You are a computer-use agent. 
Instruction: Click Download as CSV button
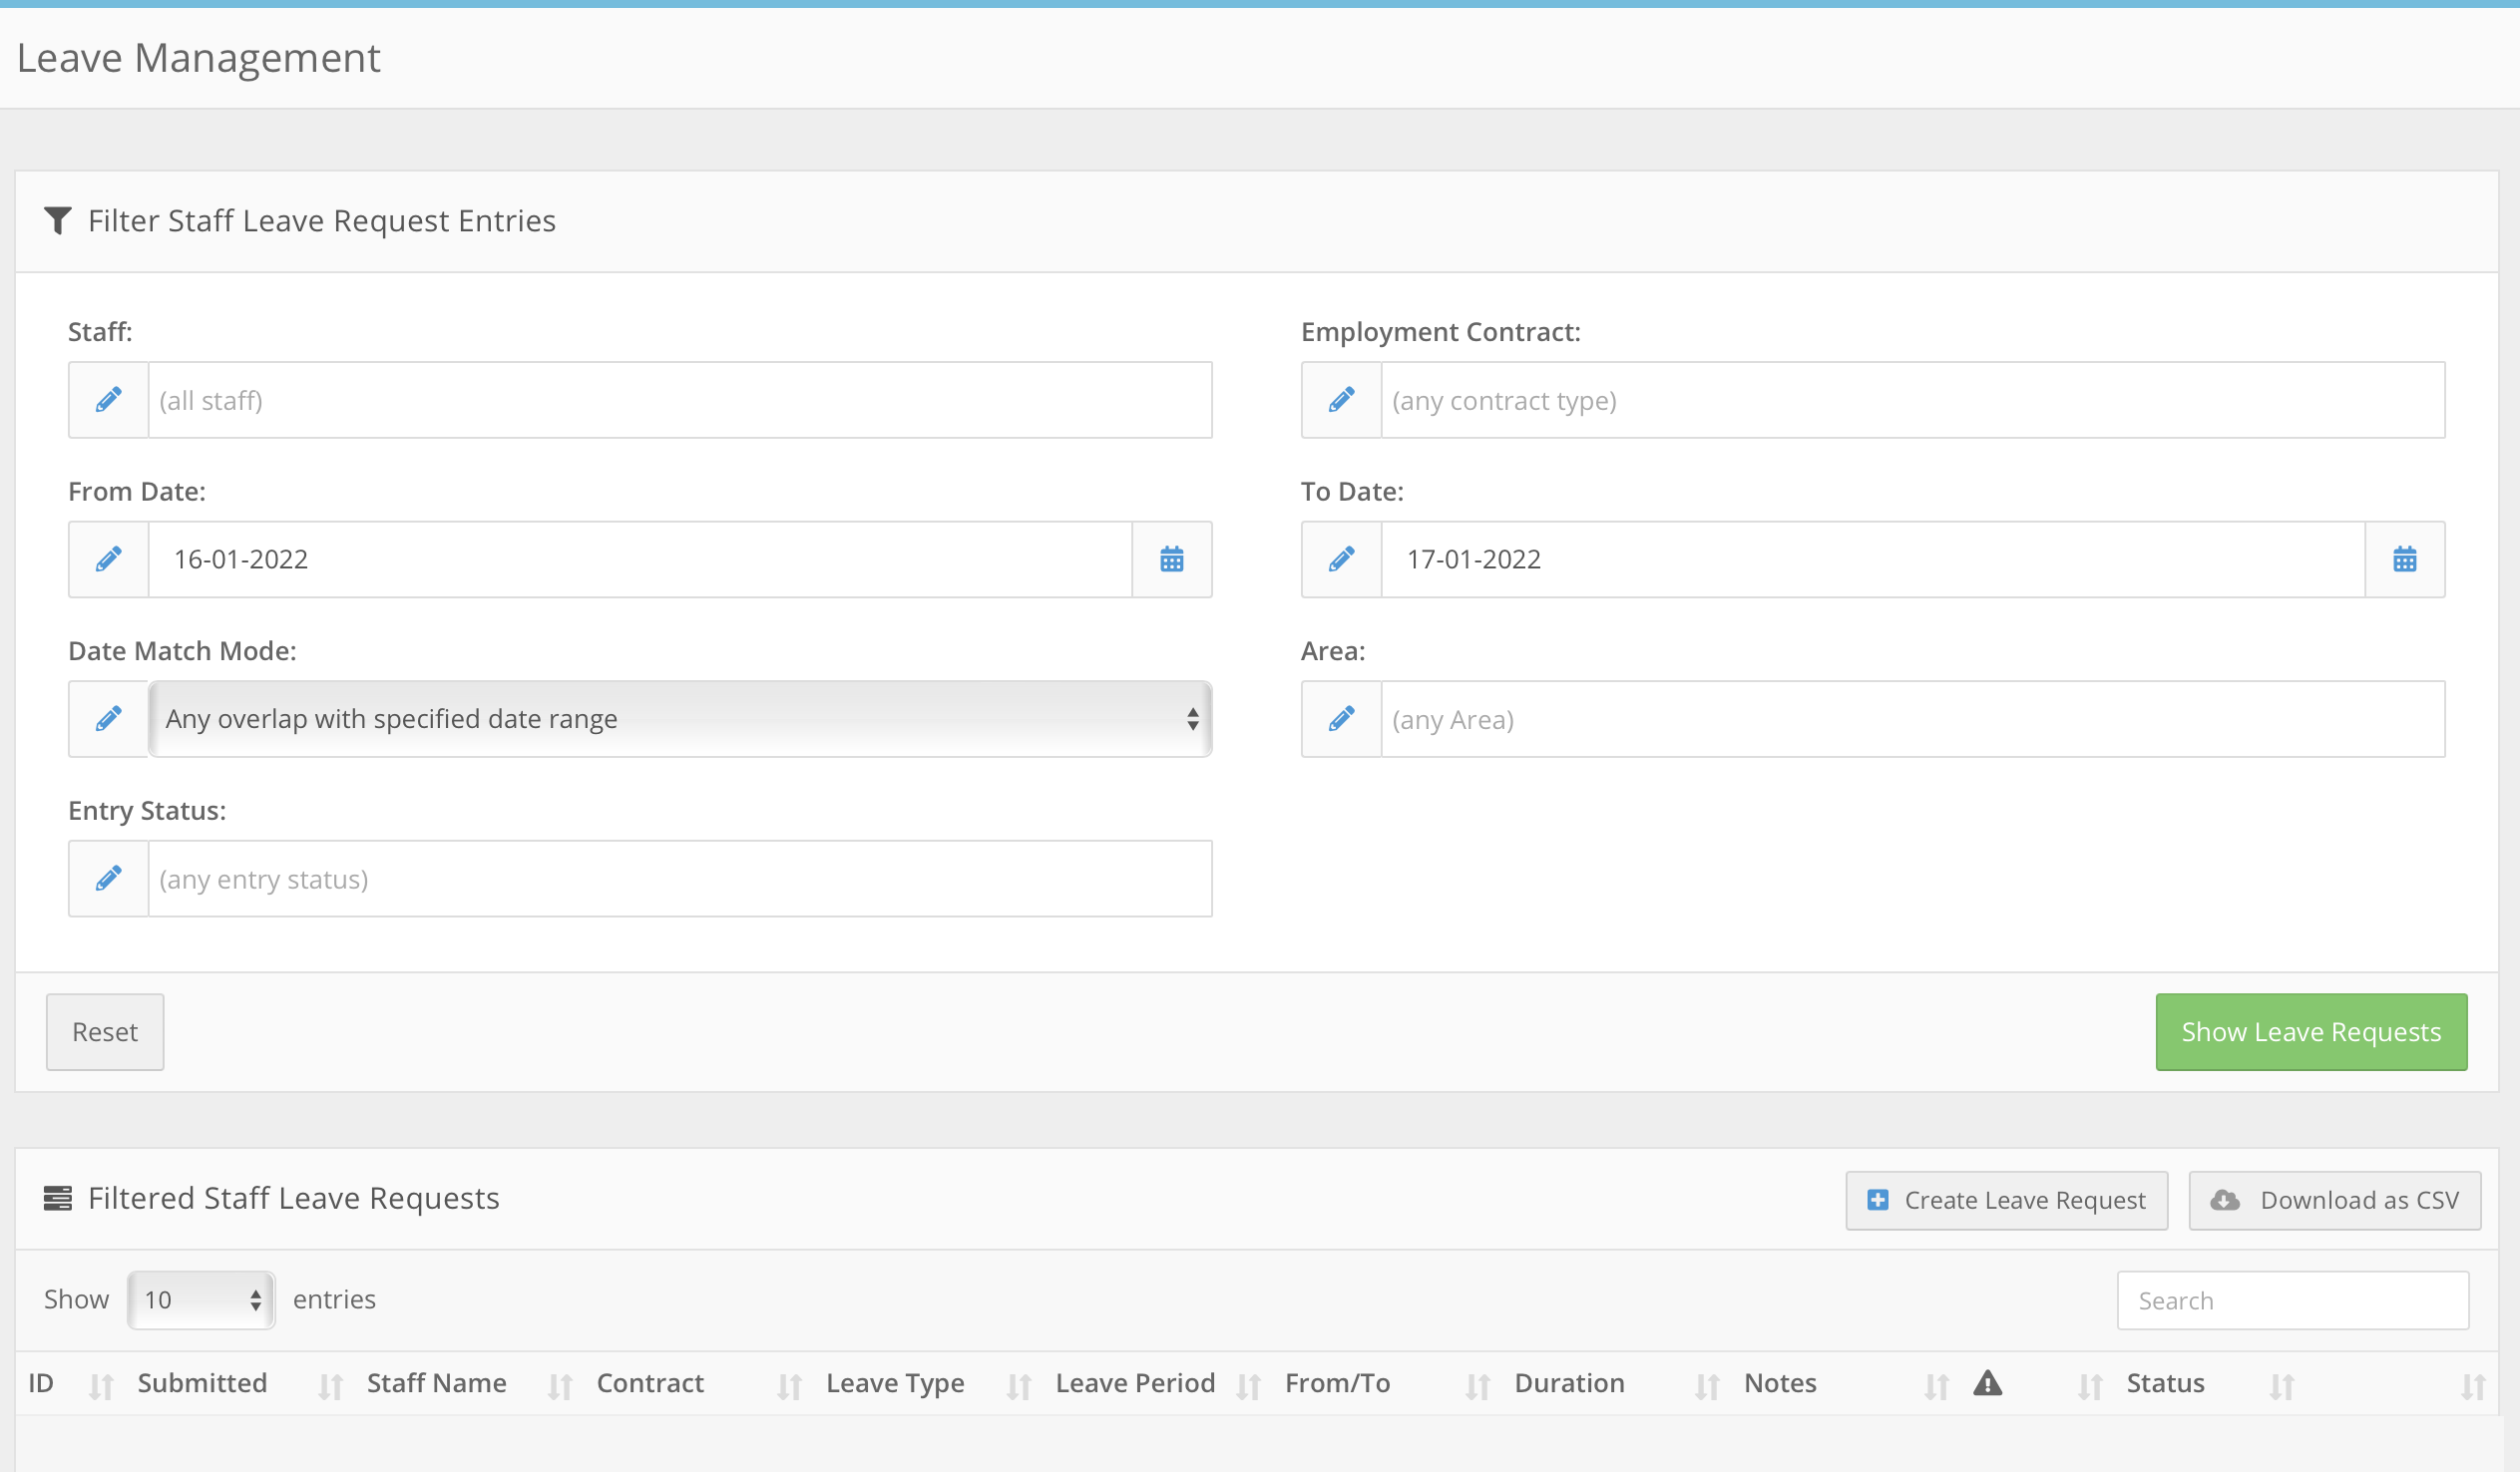point(2335,1200)
